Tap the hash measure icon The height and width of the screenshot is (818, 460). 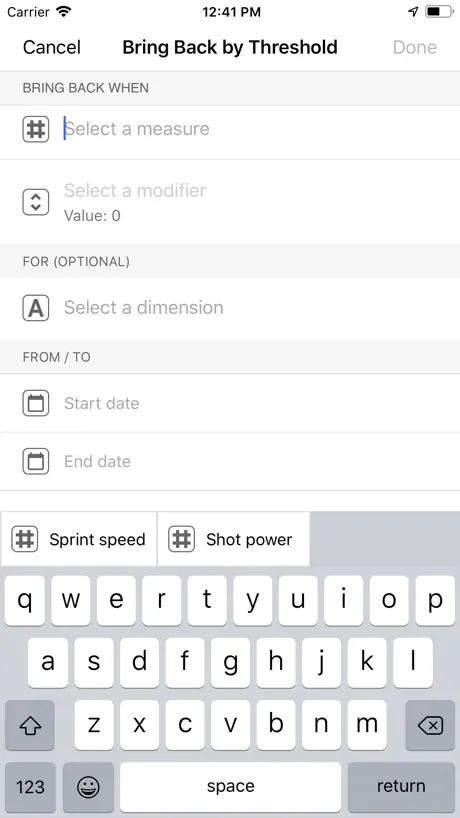click(x=35, y=129)
